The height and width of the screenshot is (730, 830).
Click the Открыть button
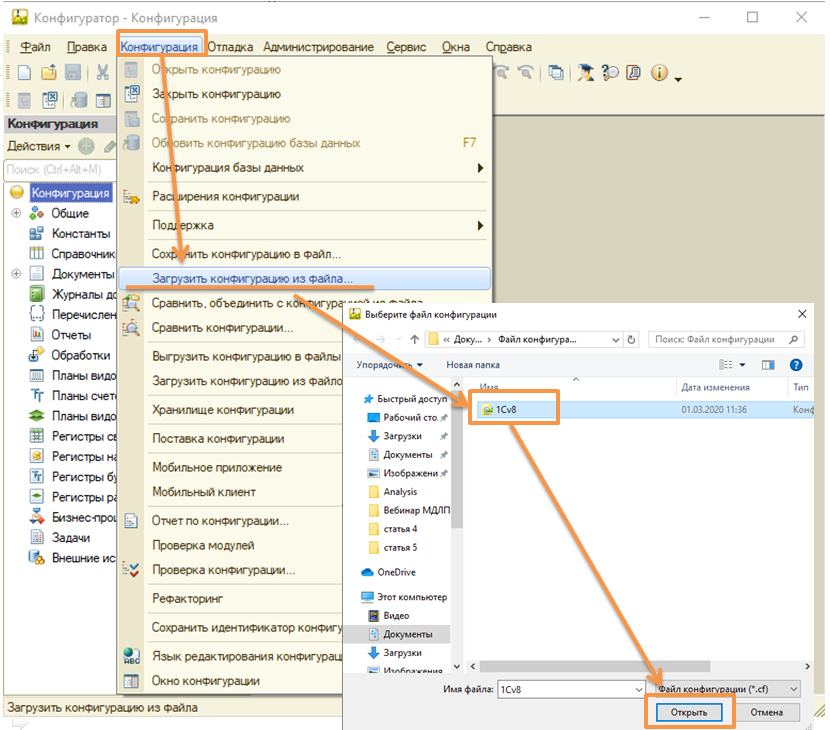pyautogui.click(x=688, y=713)
